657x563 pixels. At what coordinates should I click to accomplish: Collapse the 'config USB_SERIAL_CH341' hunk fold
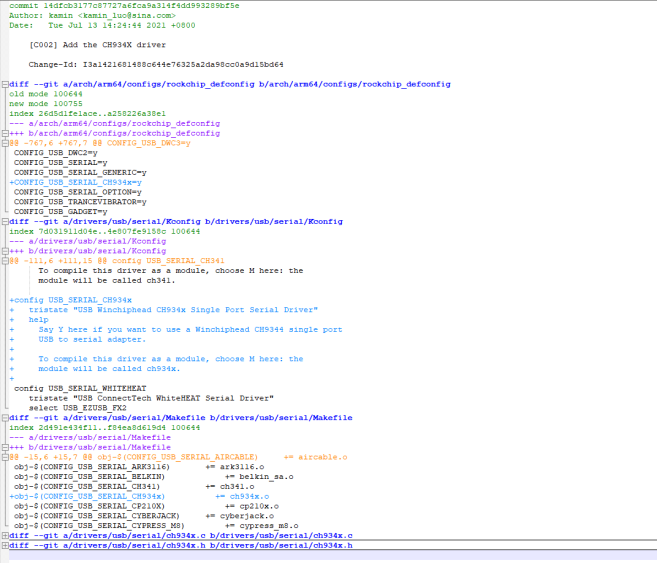[5, 261]
